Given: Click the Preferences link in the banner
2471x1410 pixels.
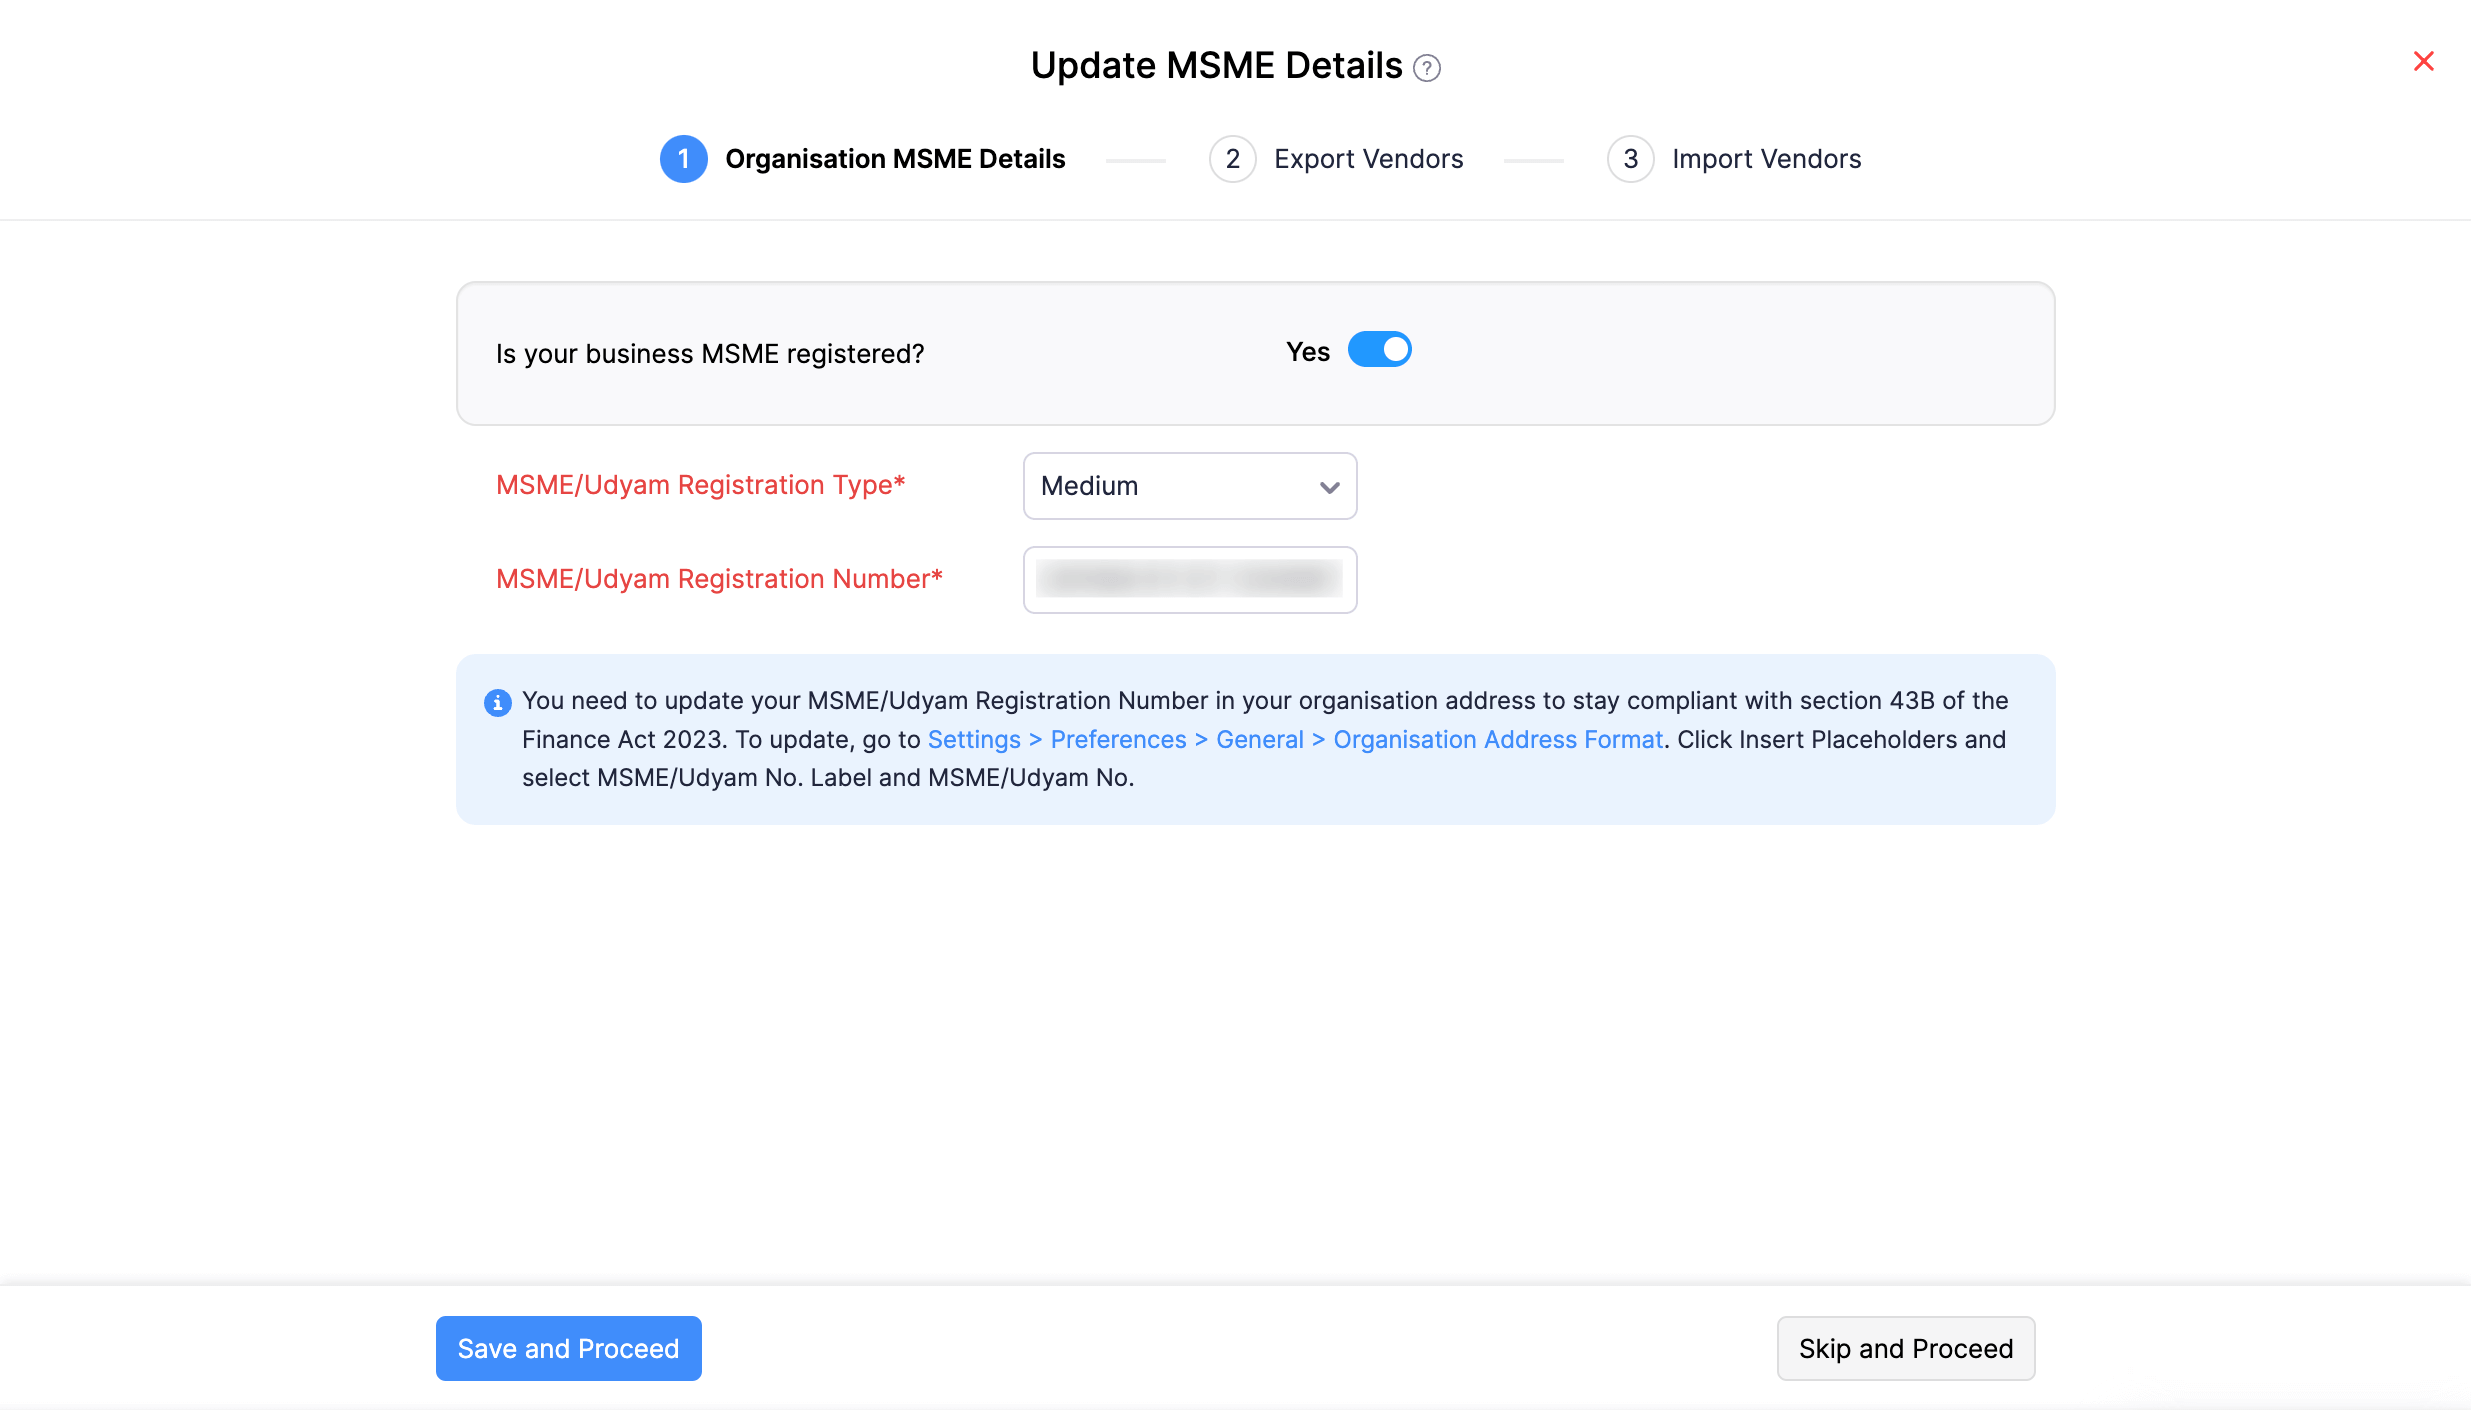Looking at the screenshot, I should click(x=1117, y=739).
